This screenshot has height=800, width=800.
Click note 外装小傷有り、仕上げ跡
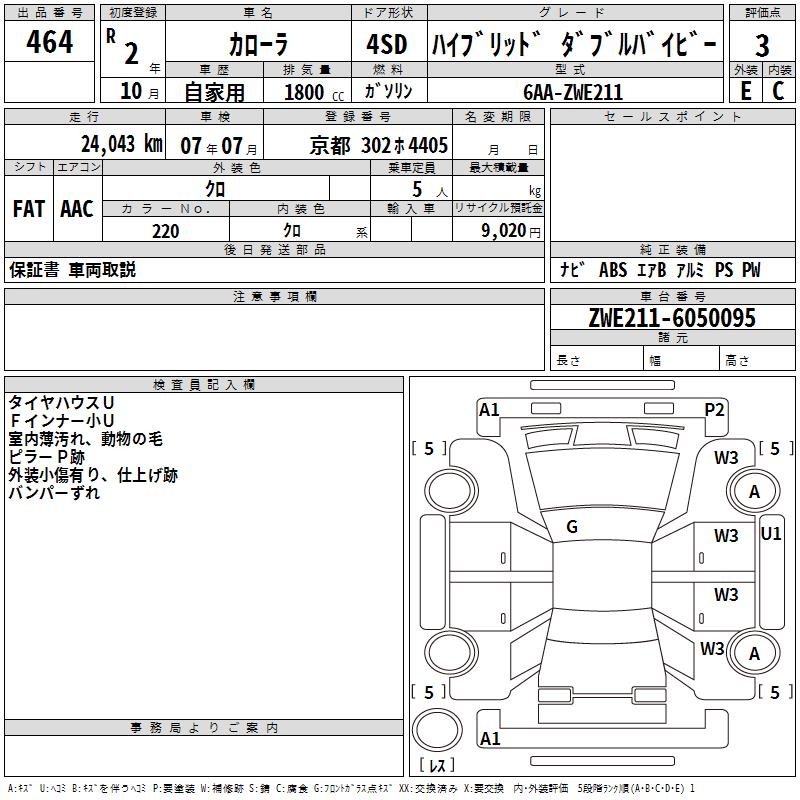[93, 475]
